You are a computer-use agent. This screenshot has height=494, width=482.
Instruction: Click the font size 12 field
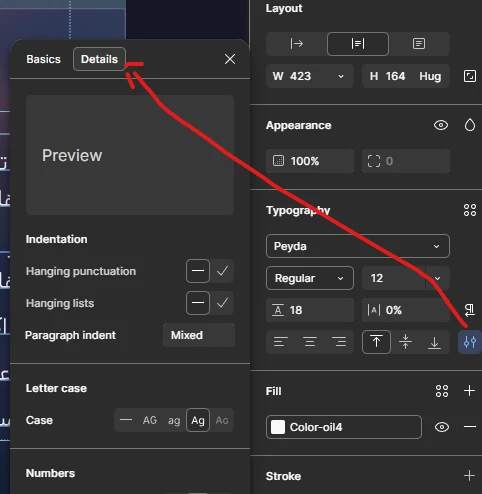click(x=394, y=278)
